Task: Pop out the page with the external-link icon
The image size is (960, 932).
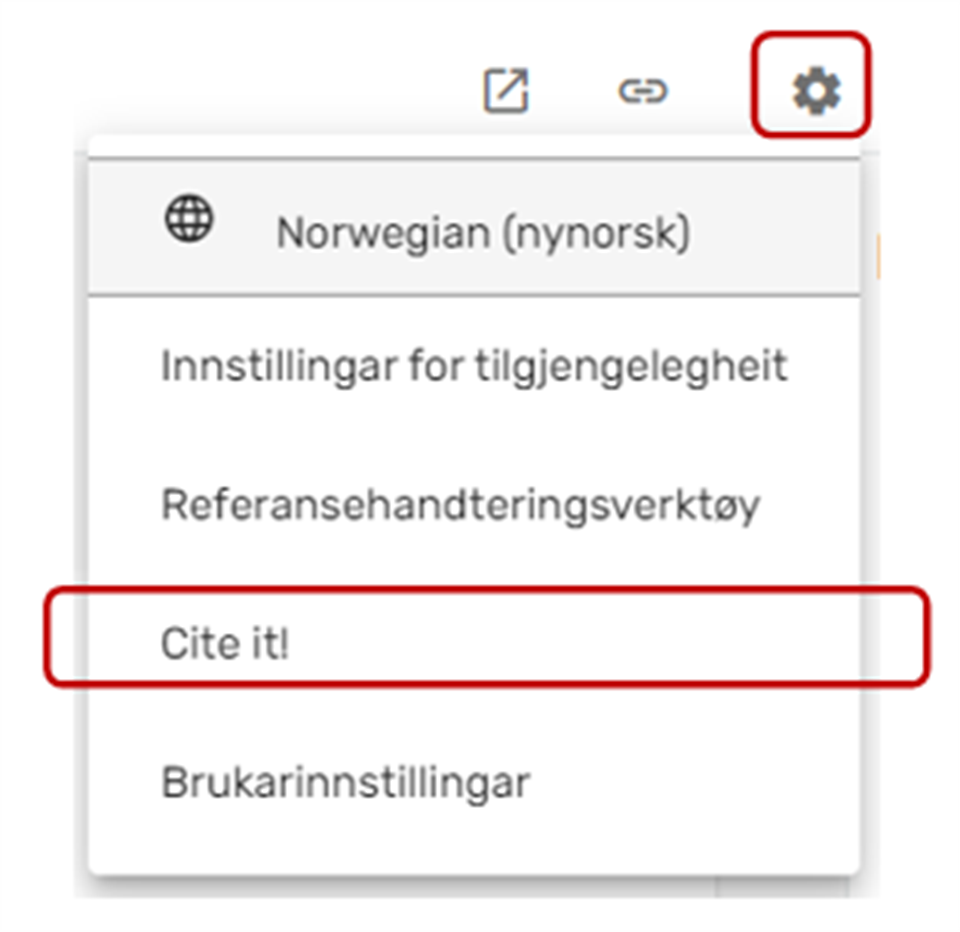Action: click(505, 92)
